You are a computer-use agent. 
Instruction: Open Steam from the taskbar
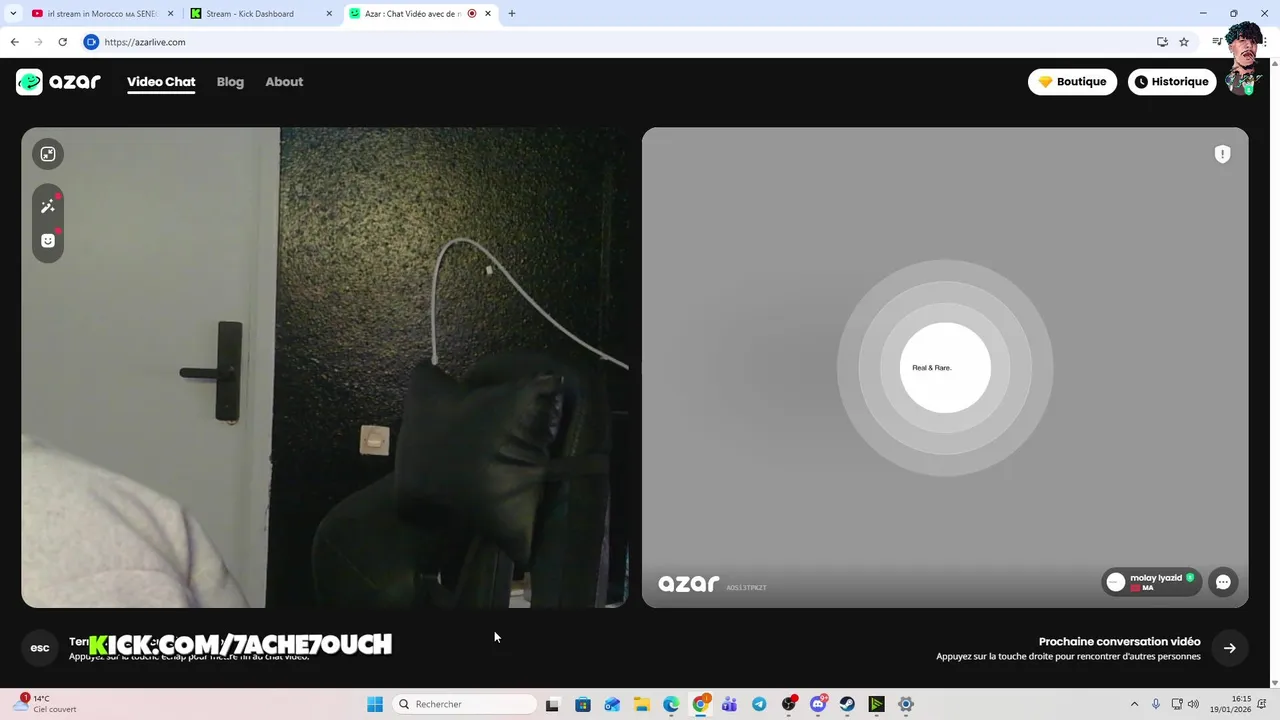coord(847,704)
